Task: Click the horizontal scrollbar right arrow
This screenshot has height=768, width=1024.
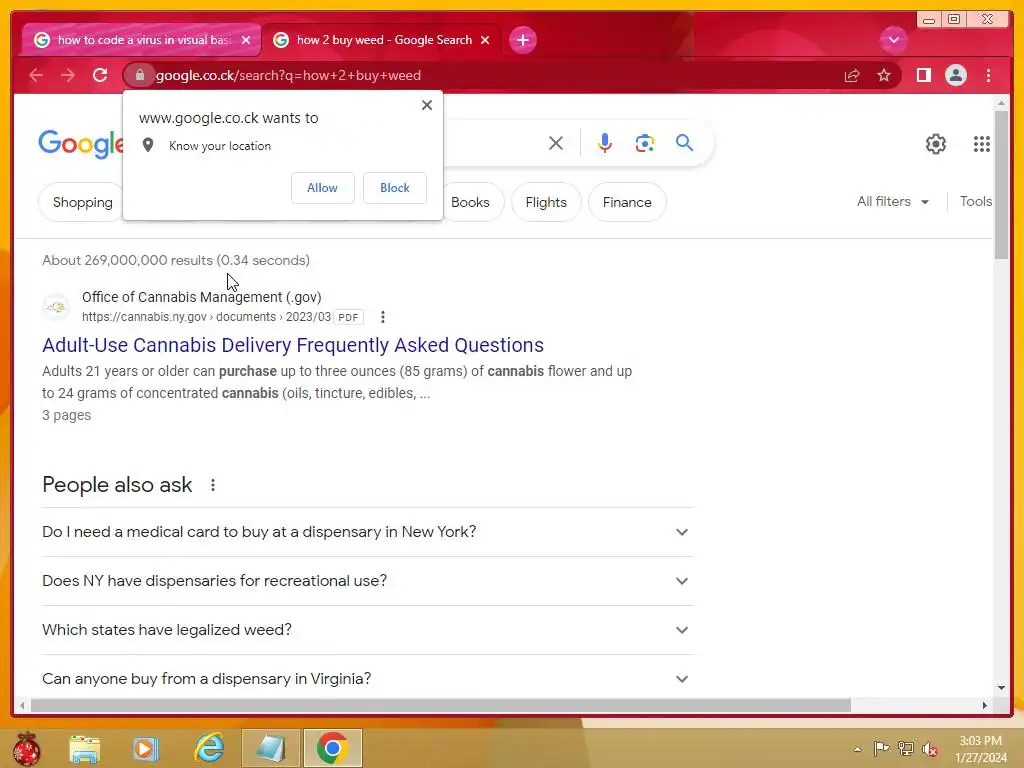Action: tap(985, 705)
